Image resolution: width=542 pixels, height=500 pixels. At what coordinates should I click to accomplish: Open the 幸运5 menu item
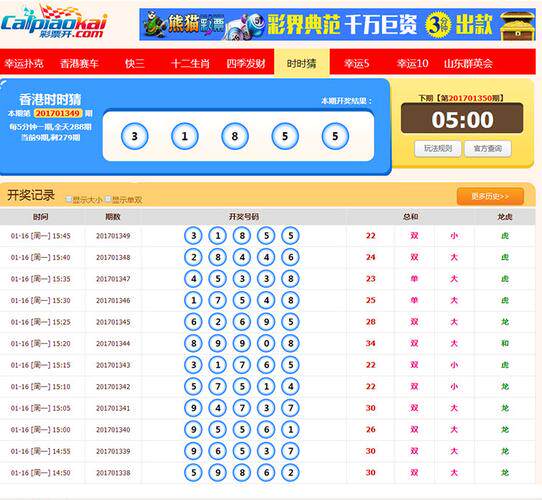[357, 63]
